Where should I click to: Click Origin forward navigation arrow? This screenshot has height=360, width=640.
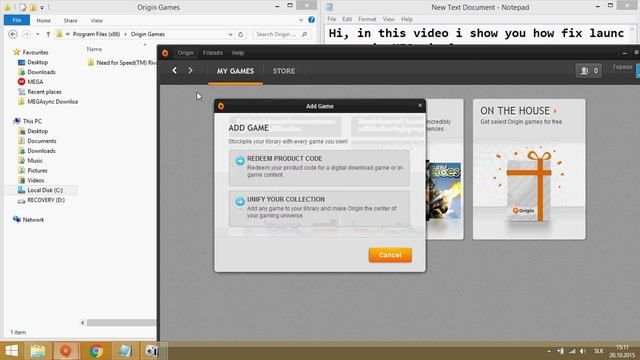click(190, 70)
